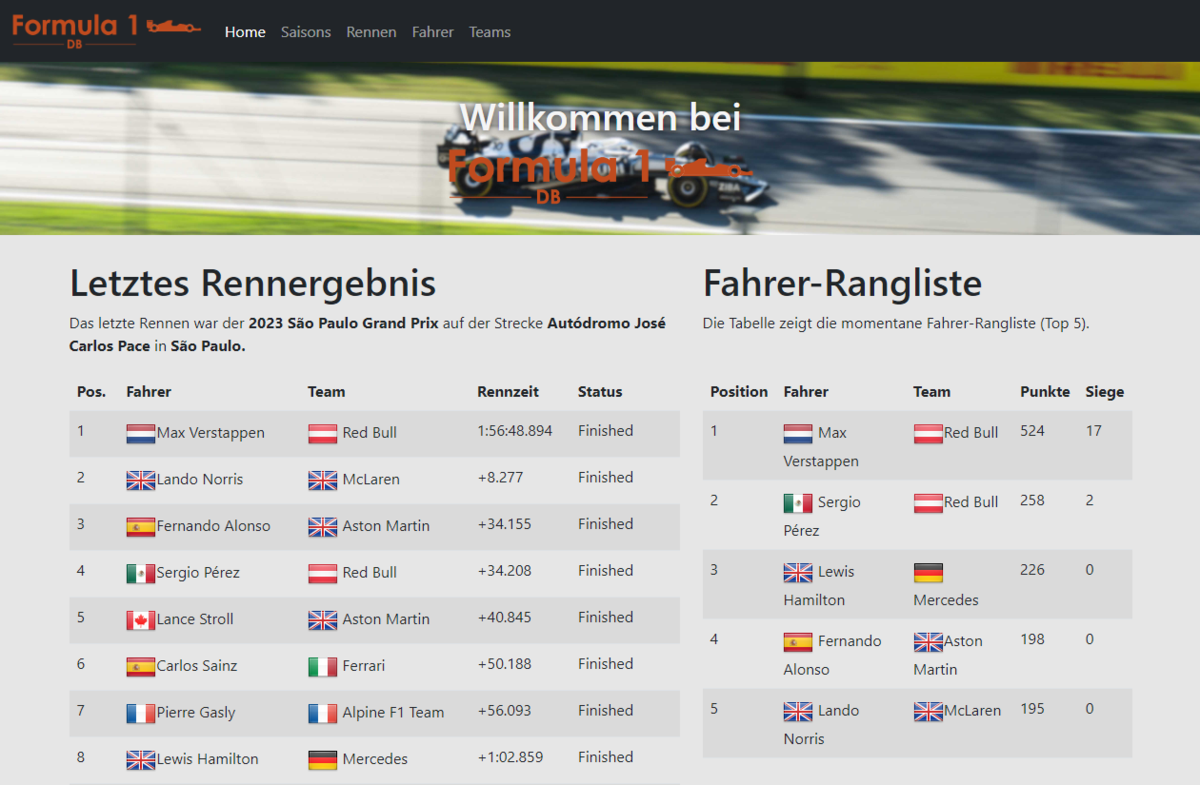Open the Home navigation item
The height and width of the screenshot is (785, 1200).
pos(245,32)
